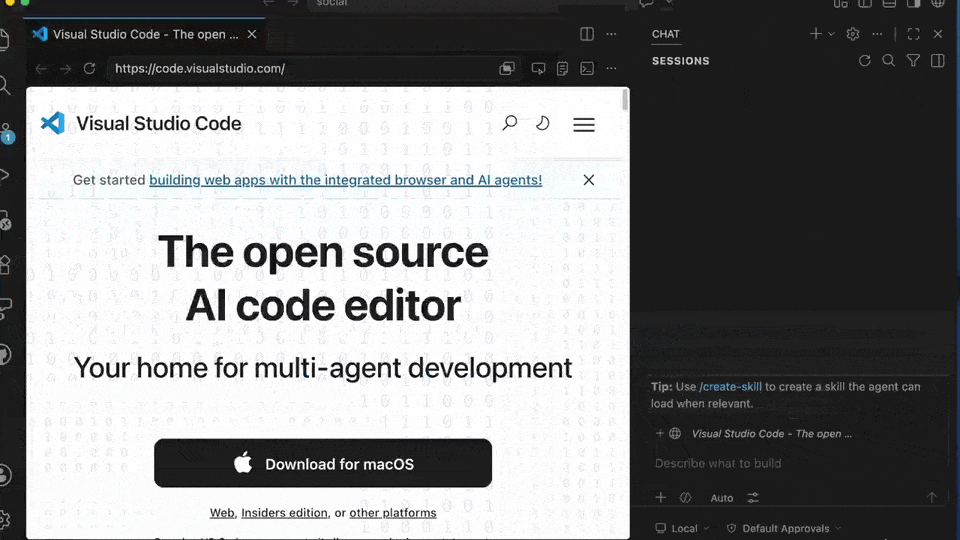Click the title bar search box
This screenshot has width=960, height=540.
(x=468, y=4)
